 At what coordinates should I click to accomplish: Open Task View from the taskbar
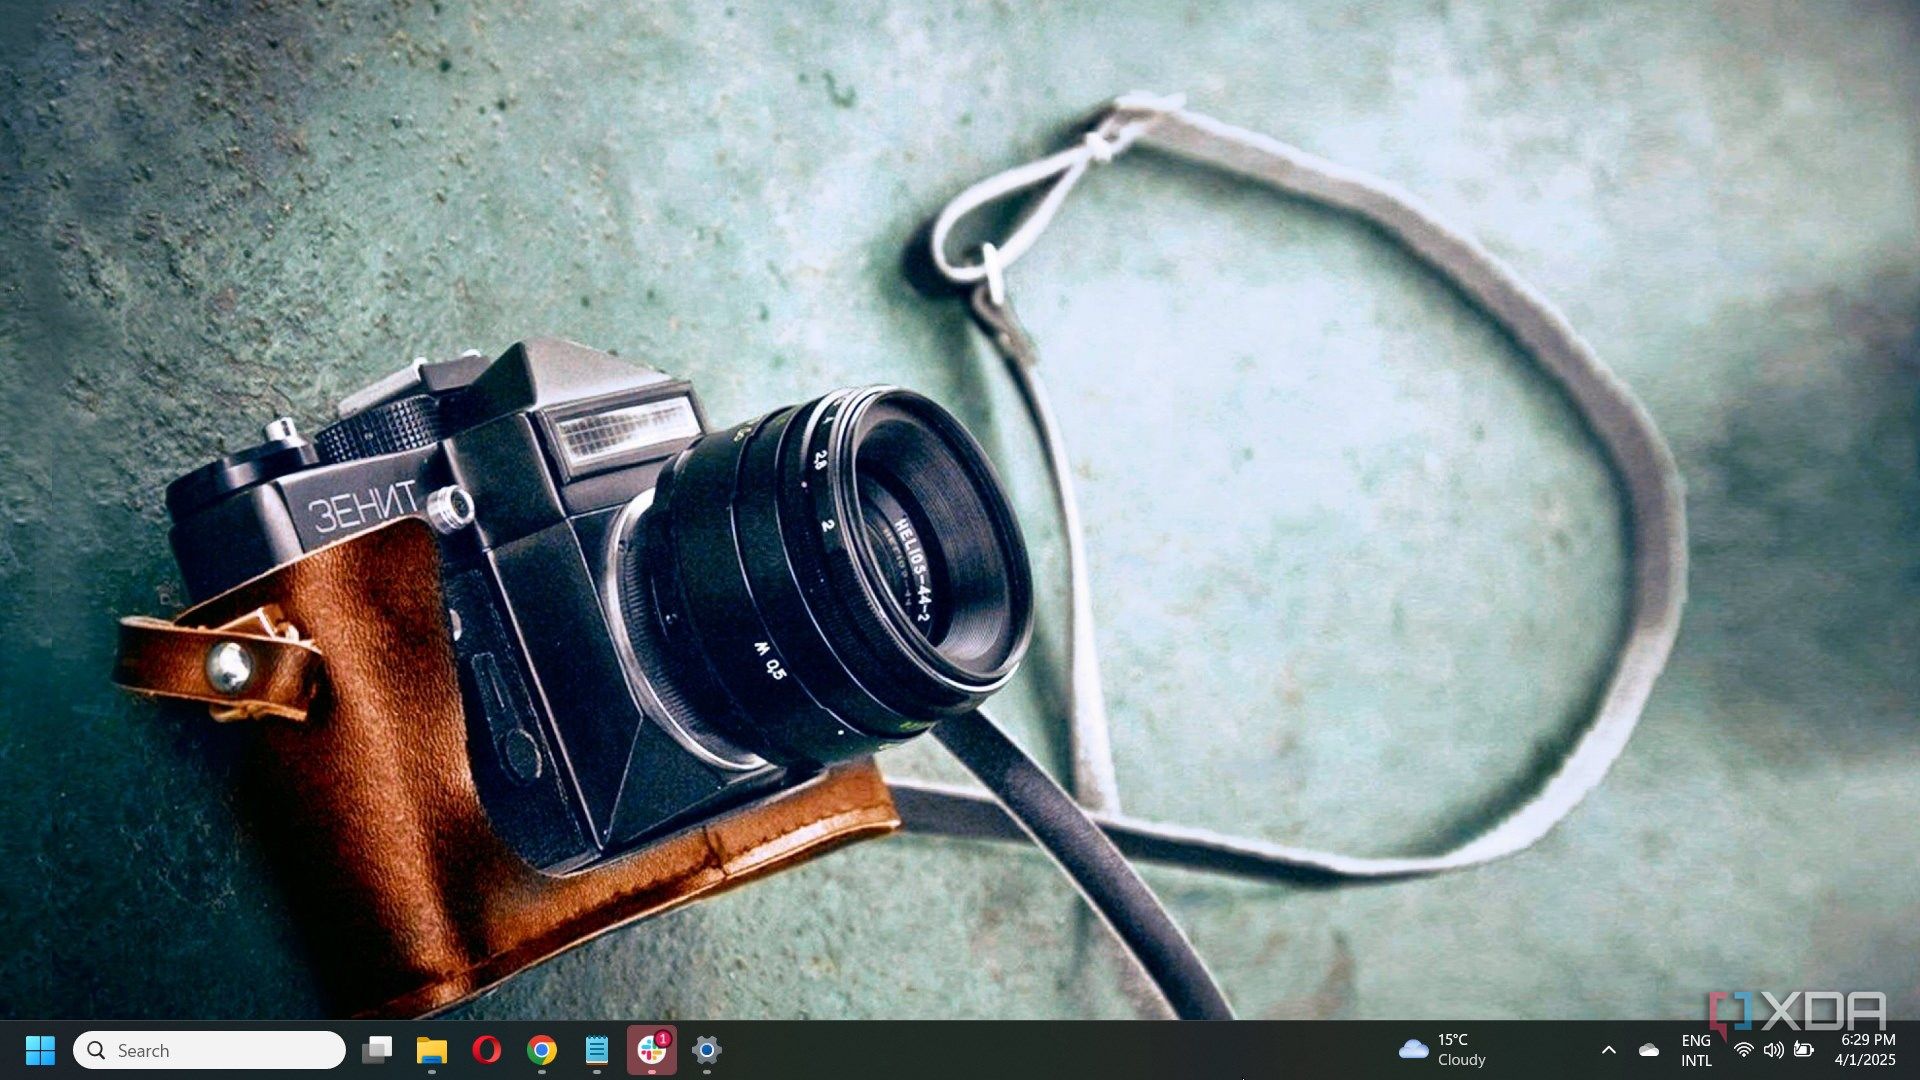377,1050
